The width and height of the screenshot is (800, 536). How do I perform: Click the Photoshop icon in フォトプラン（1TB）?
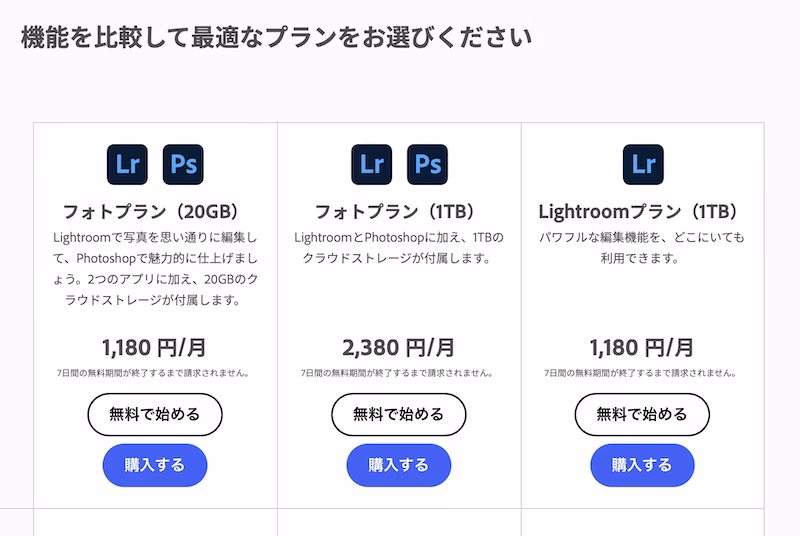pyautogui.click(x=427, y=164)
